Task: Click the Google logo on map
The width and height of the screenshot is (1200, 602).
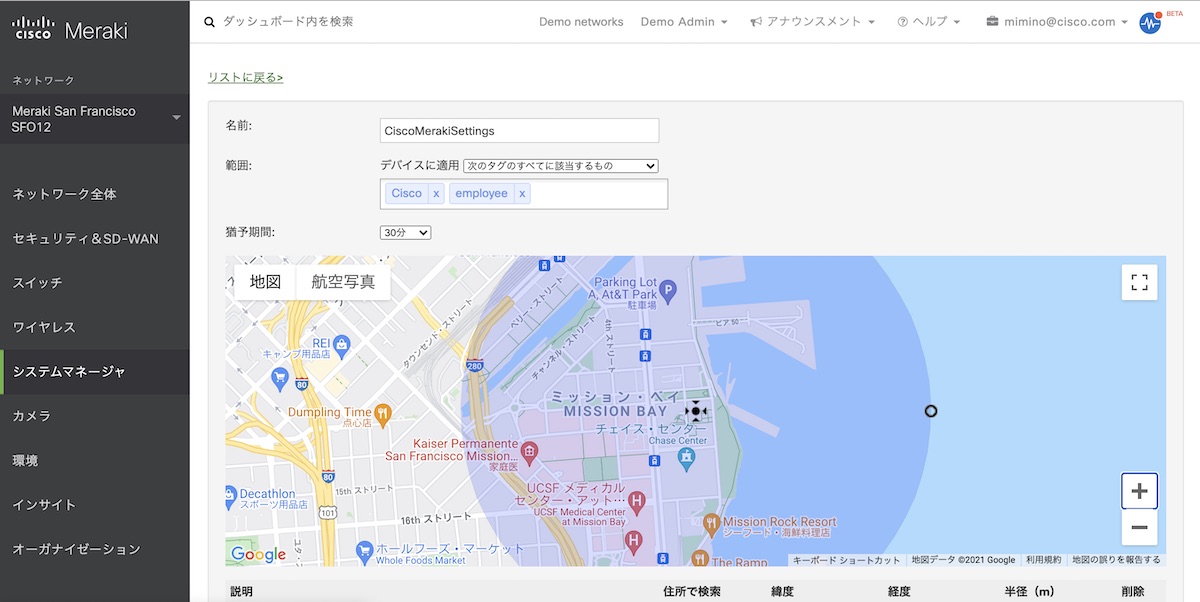Action: coord(258,554)
